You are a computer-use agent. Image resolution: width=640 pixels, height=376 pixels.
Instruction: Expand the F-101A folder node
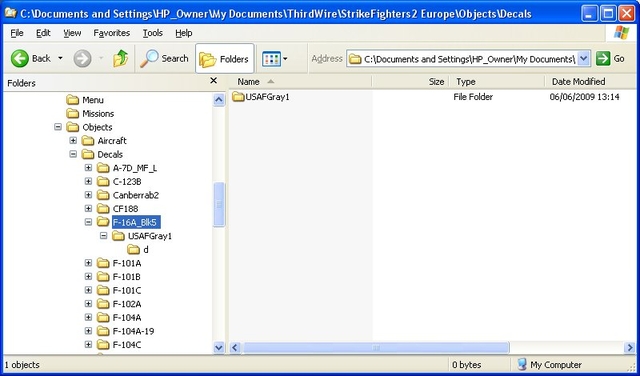click(88, 263)
